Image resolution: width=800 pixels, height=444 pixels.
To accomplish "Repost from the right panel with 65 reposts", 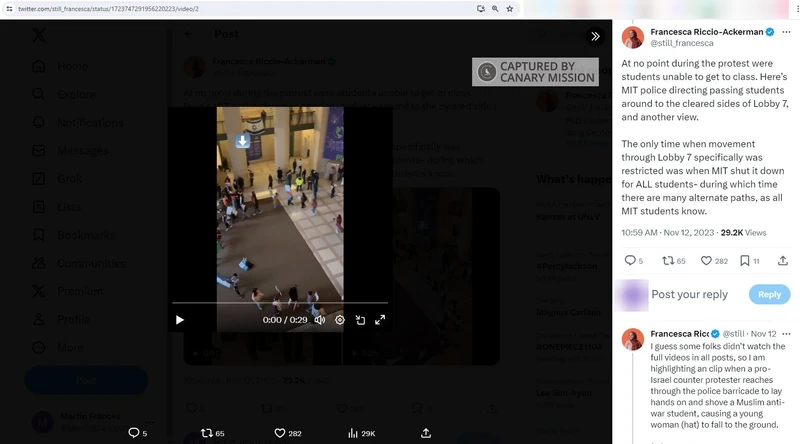I will click(668, 260).
